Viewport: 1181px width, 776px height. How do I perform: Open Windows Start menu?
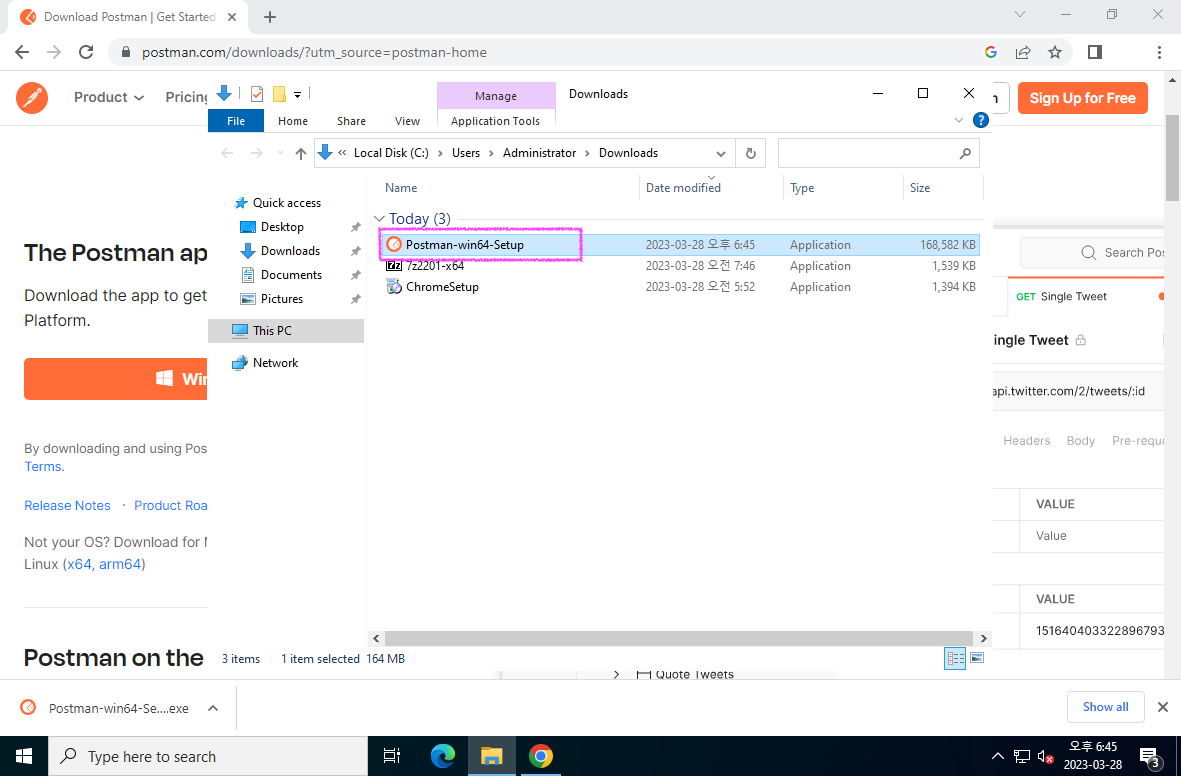[x=24, y=756]
